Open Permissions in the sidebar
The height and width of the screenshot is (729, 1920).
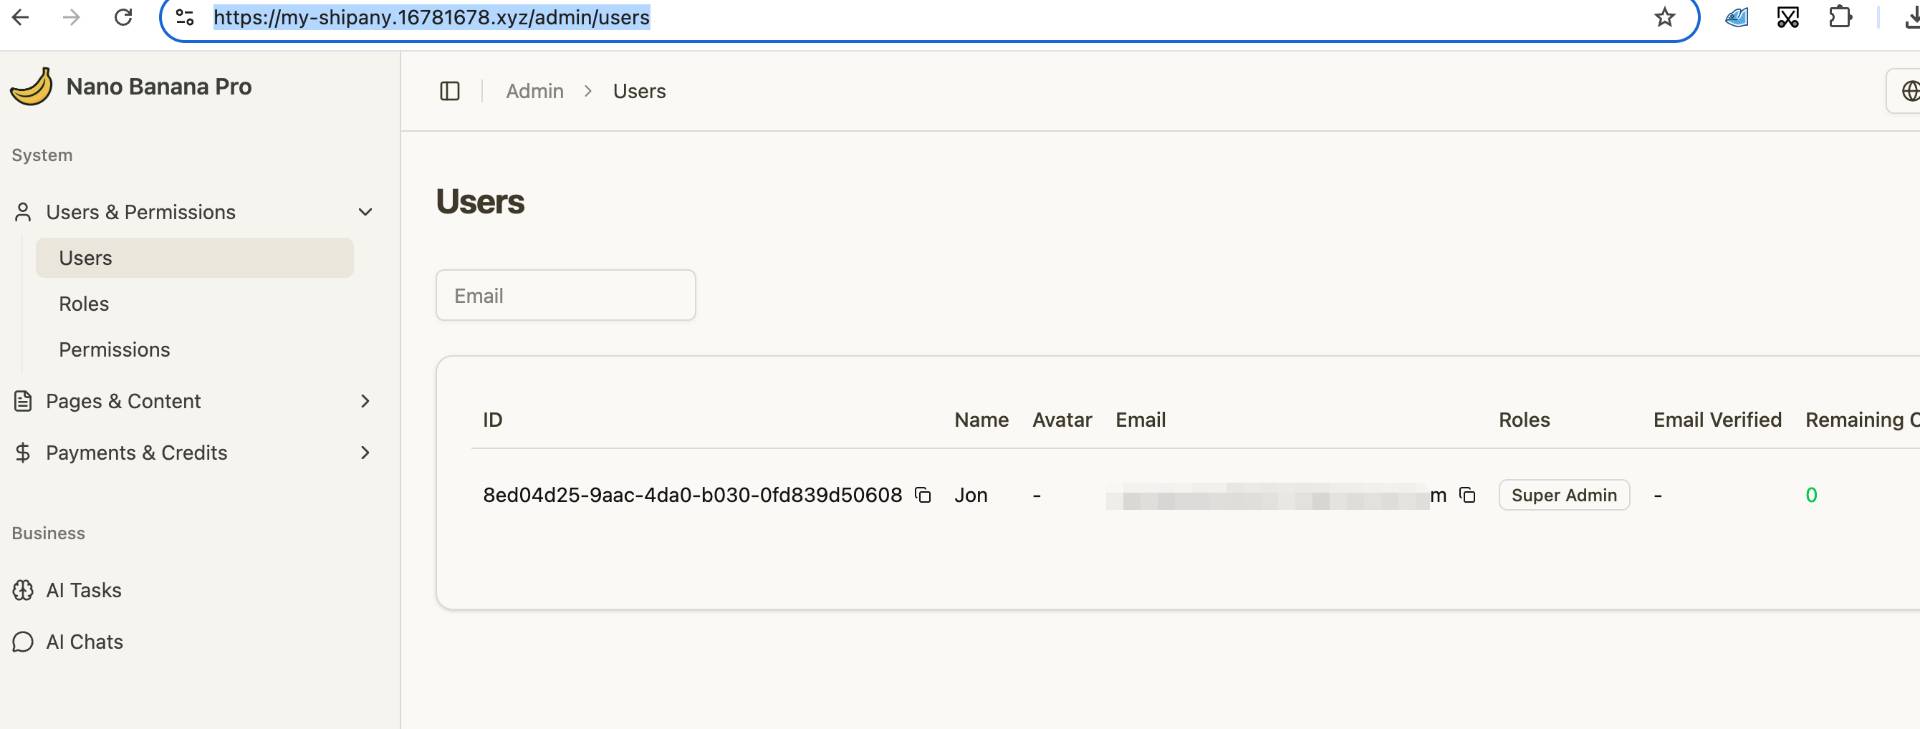click(114, 350)
